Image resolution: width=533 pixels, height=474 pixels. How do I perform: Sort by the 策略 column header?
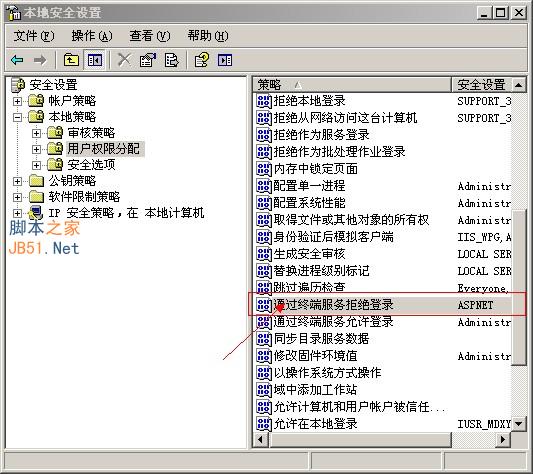click(352, 85)
